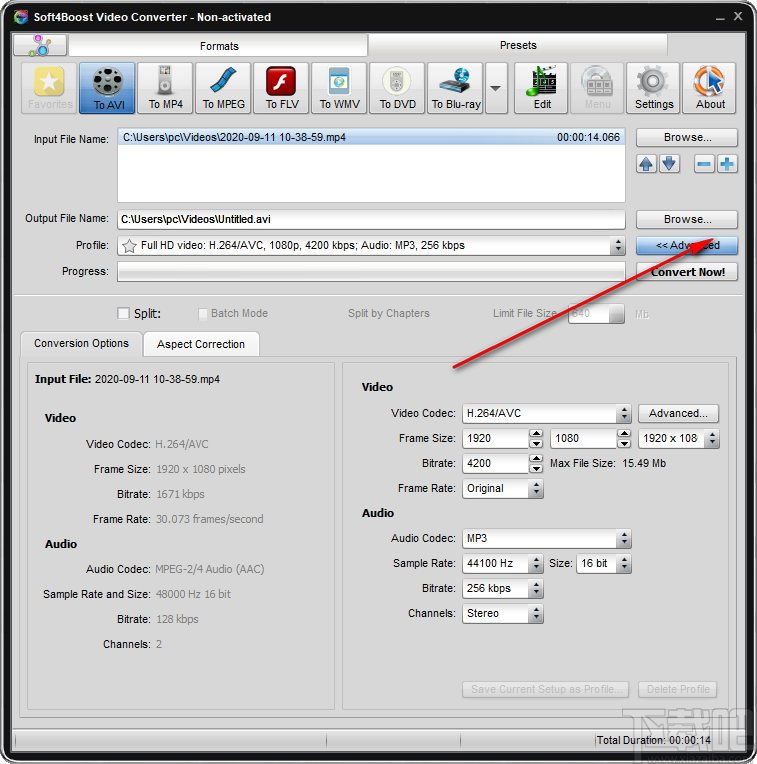The width and height of the screenshot is (757, 764).
Task: Click the video Bitrate 4200 field
Action: (x=495, y=464)
